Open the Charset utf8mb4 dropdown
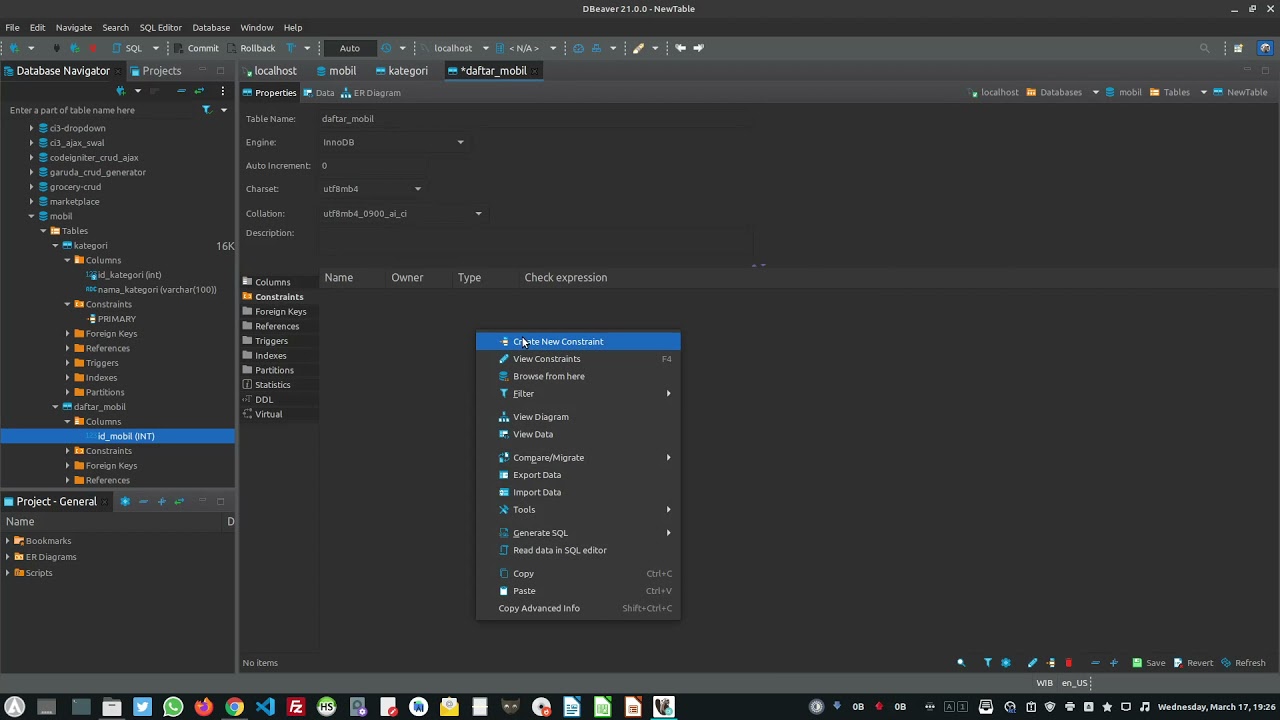Screen dimensions: 1280x720 (x=372, y=189)
